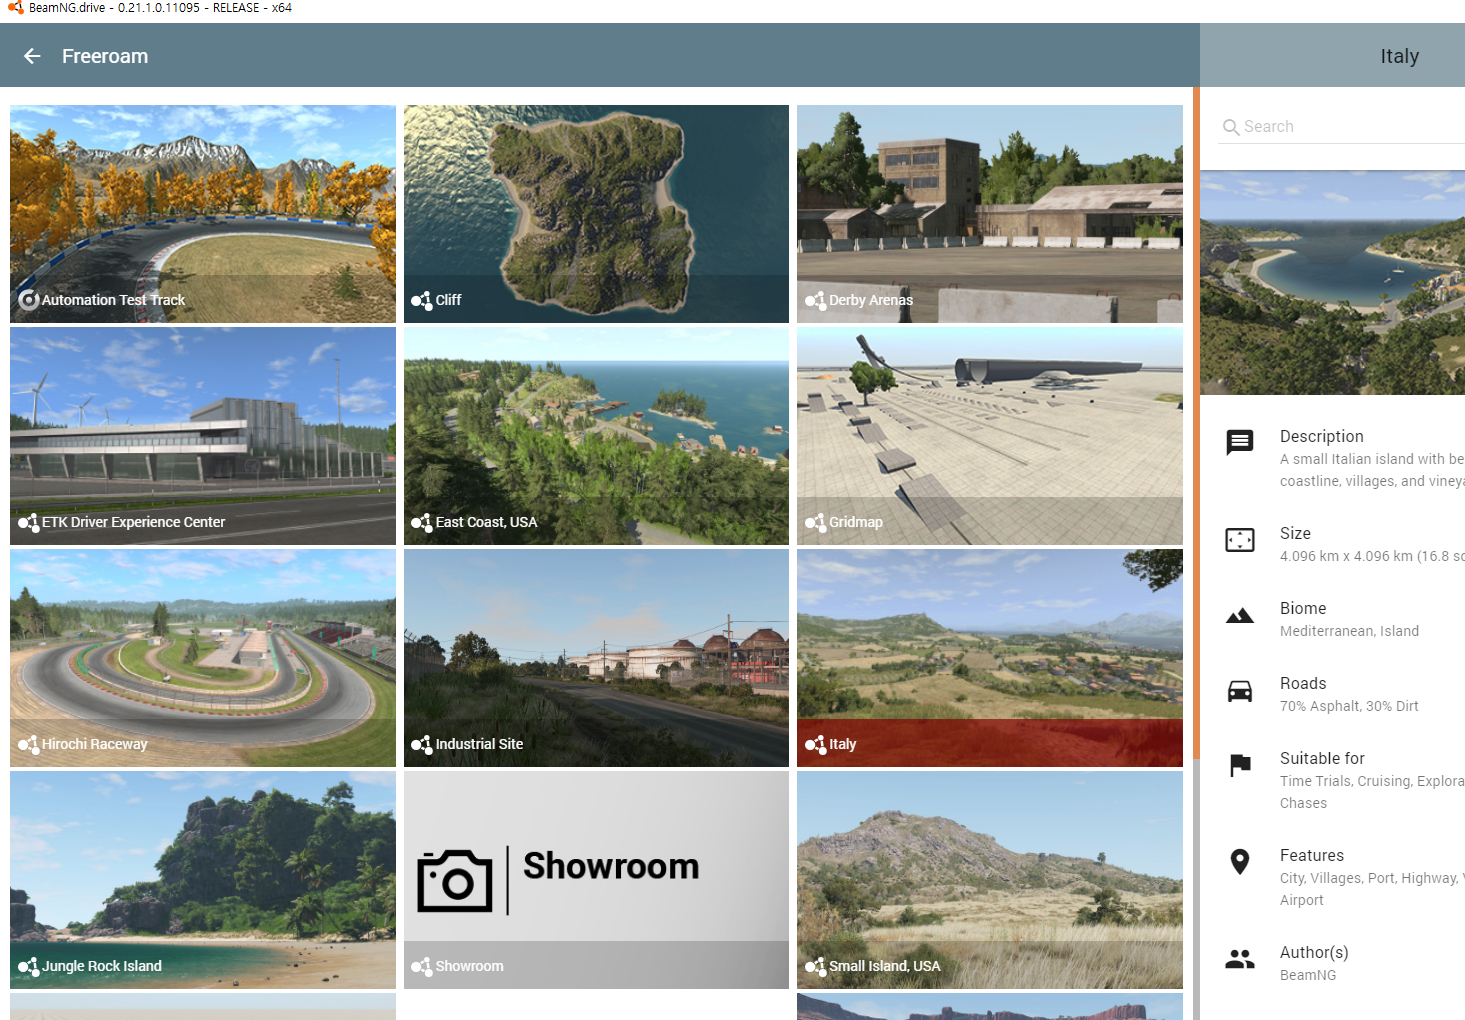Click the icon beside Jungle Rock Island label

(29, 966)
